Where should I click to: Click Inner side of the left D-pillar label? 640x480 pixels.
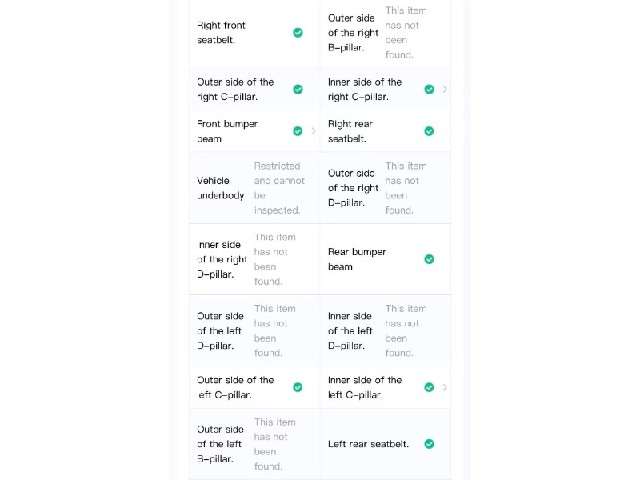pos(350,331)
